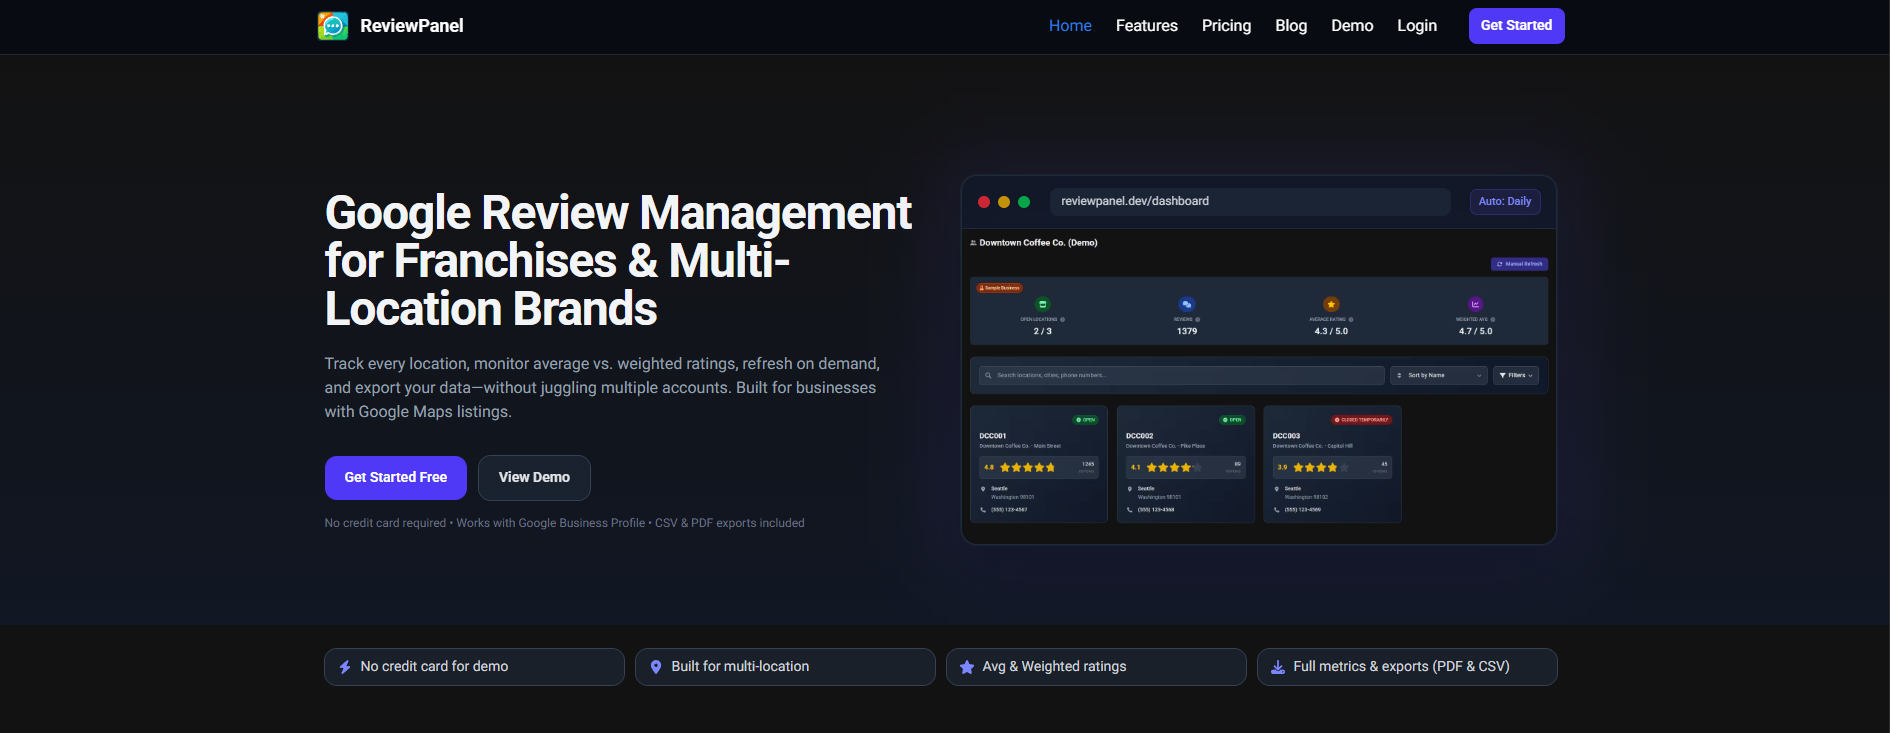Click the Sample Business badge
The width and height of the screenshot is (1890, 733).
click(x=999, y=288)
